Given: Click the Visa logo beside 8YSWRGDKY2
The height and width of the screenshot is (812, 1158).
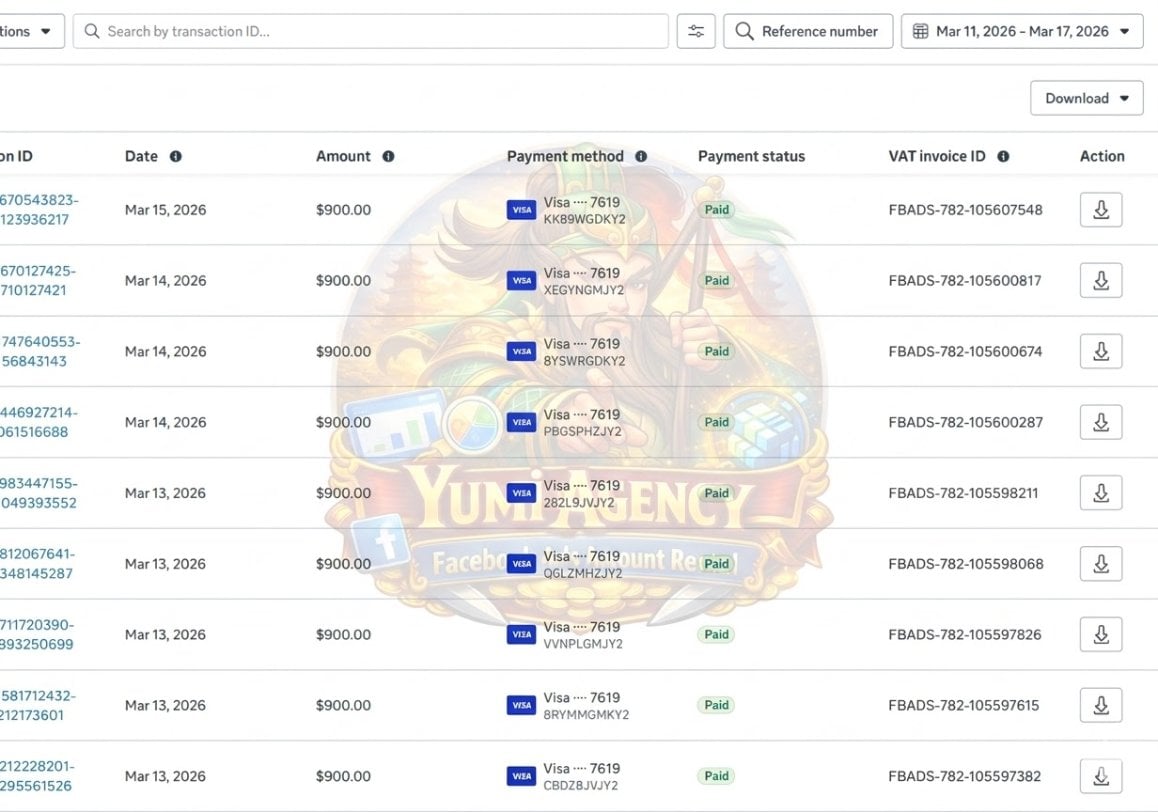Looking at the screenshot, I should (x=521, y=352).
